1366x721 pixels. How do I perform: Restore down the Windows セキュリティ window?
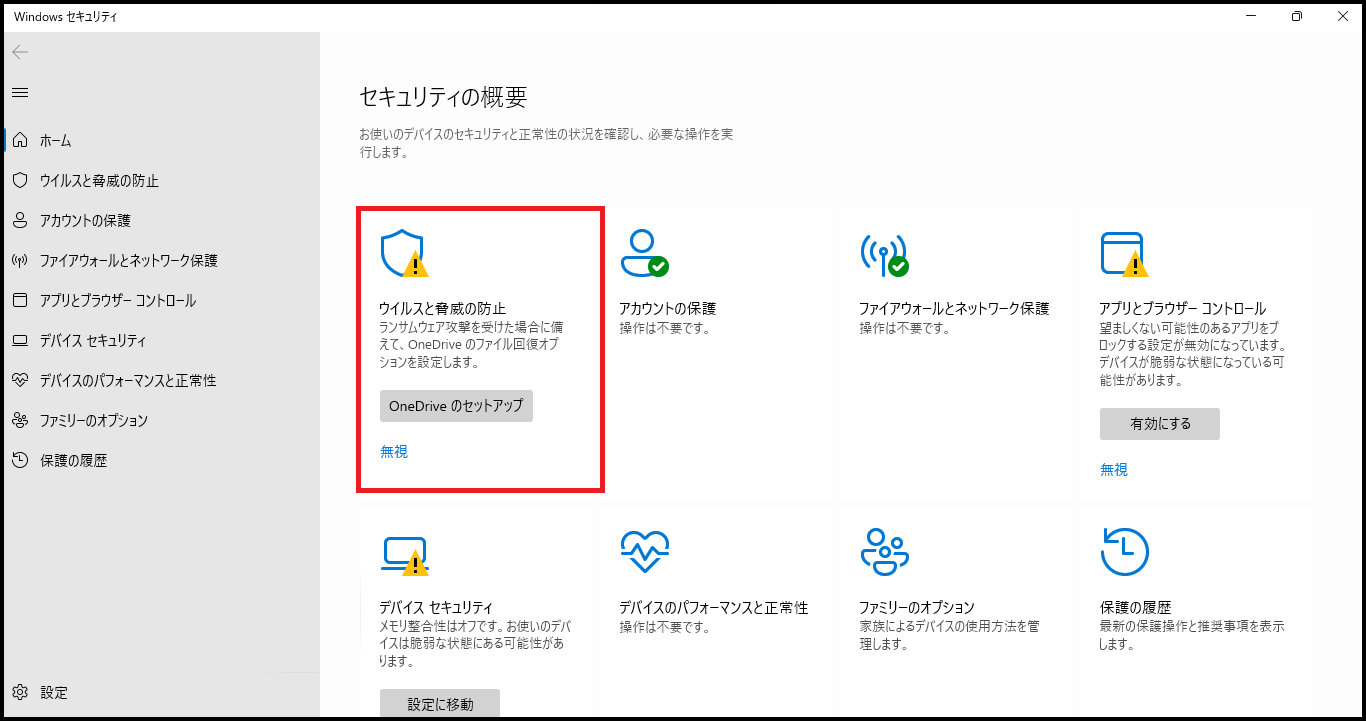coord(1297,16)
